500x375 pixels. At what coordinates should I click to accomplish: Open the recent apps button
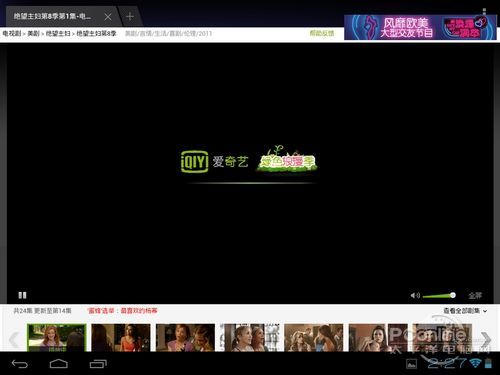(98, 364)
